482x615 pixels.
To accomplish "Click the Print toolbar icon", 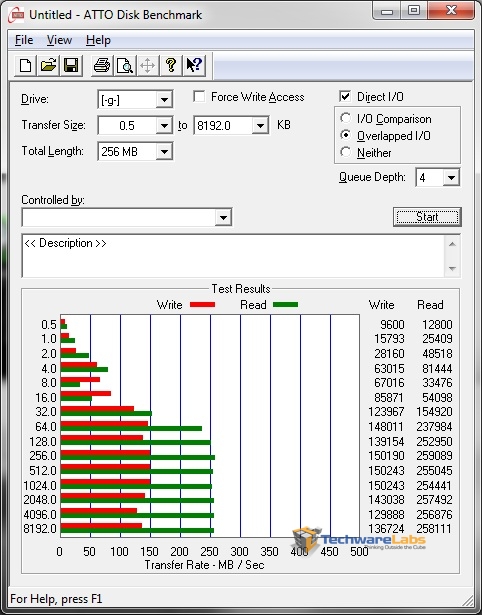I will (102, 65).
